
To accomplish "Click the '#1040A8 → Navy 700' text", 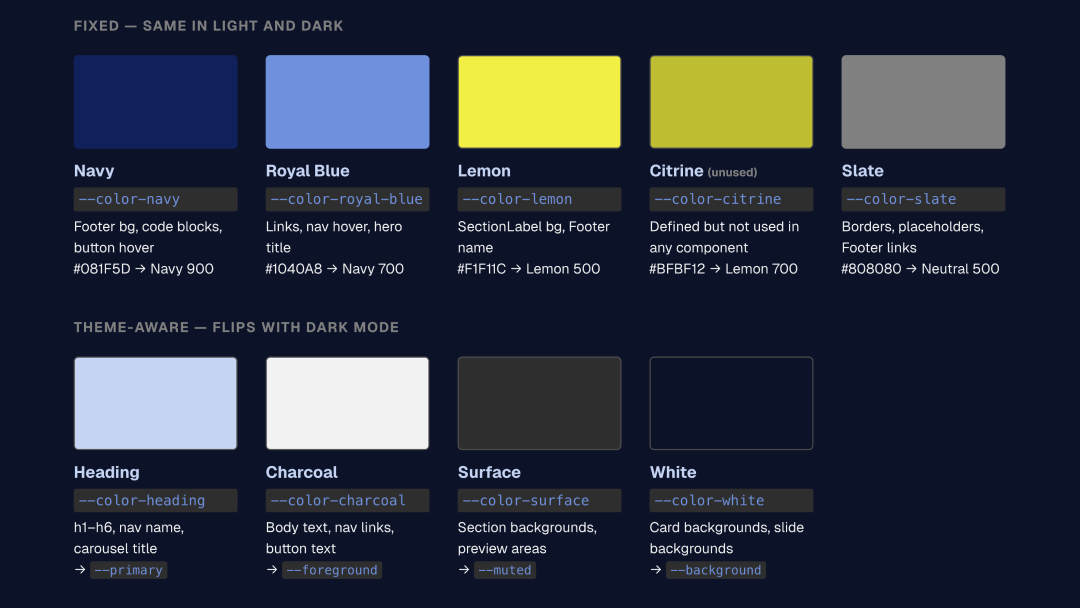I will click(x=335, y=269).
